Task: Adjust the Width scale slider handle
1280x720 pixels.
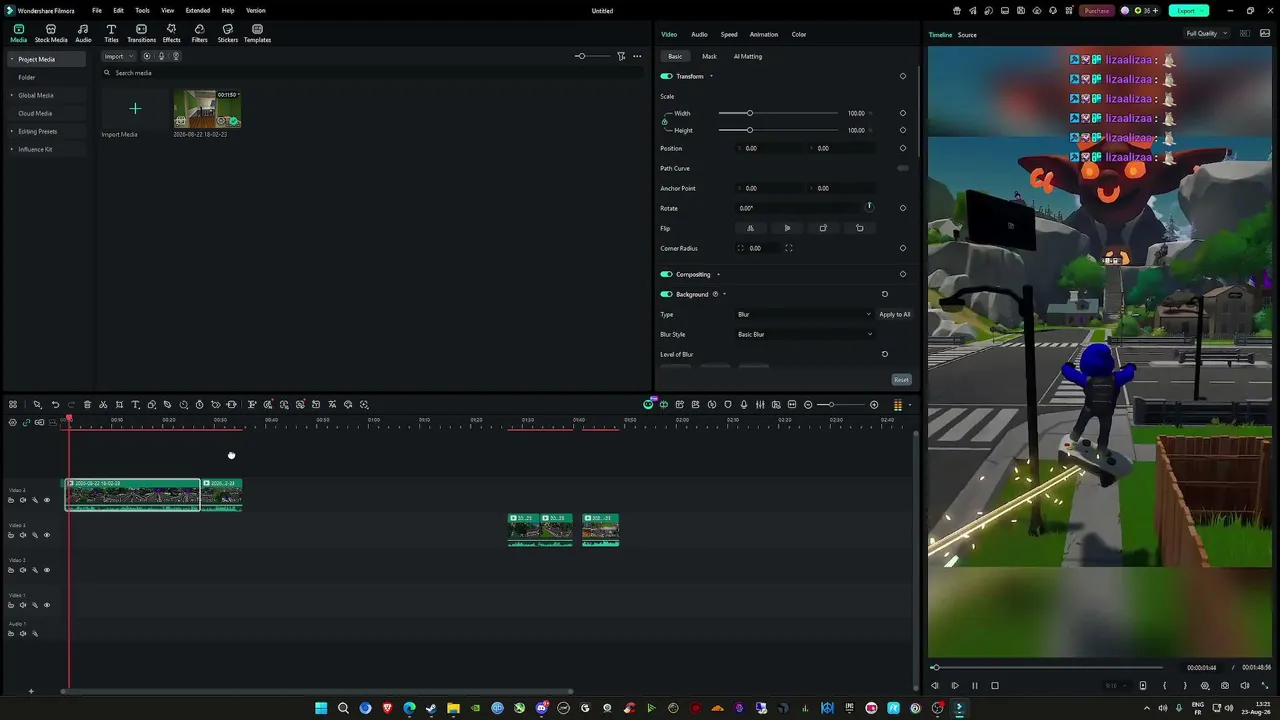Action: [x=749, y=113]
